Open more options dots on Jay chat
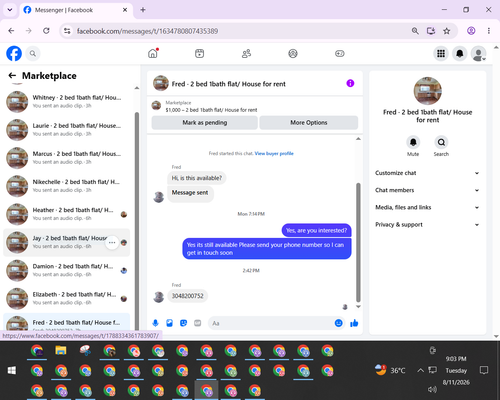The height and width of the screenshot is (400, 500). pos(112,242)
